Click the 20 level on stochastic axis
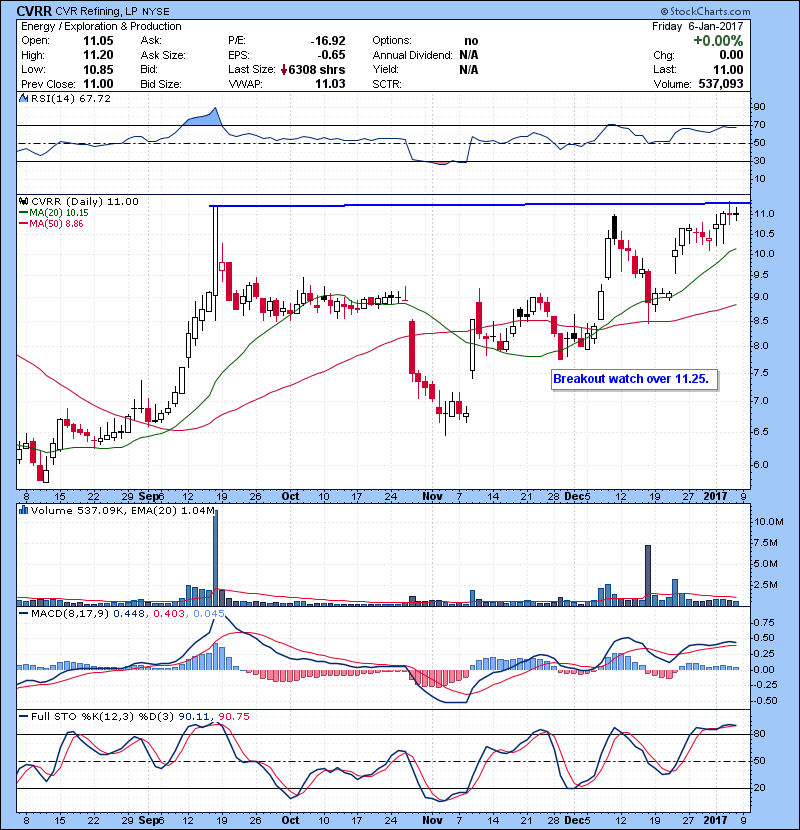800x830 pixels. tap(759, 788)
